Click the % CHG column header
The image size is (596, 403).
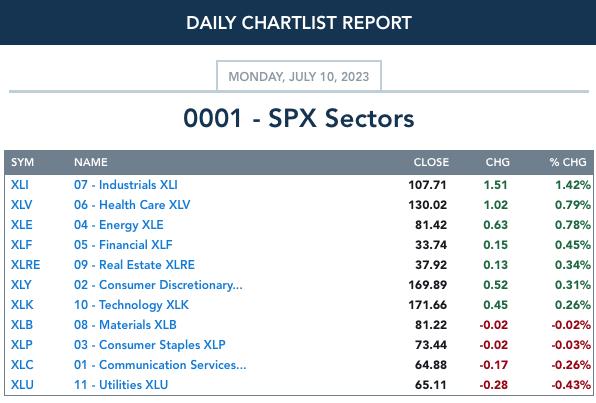(x=567, y=162)
